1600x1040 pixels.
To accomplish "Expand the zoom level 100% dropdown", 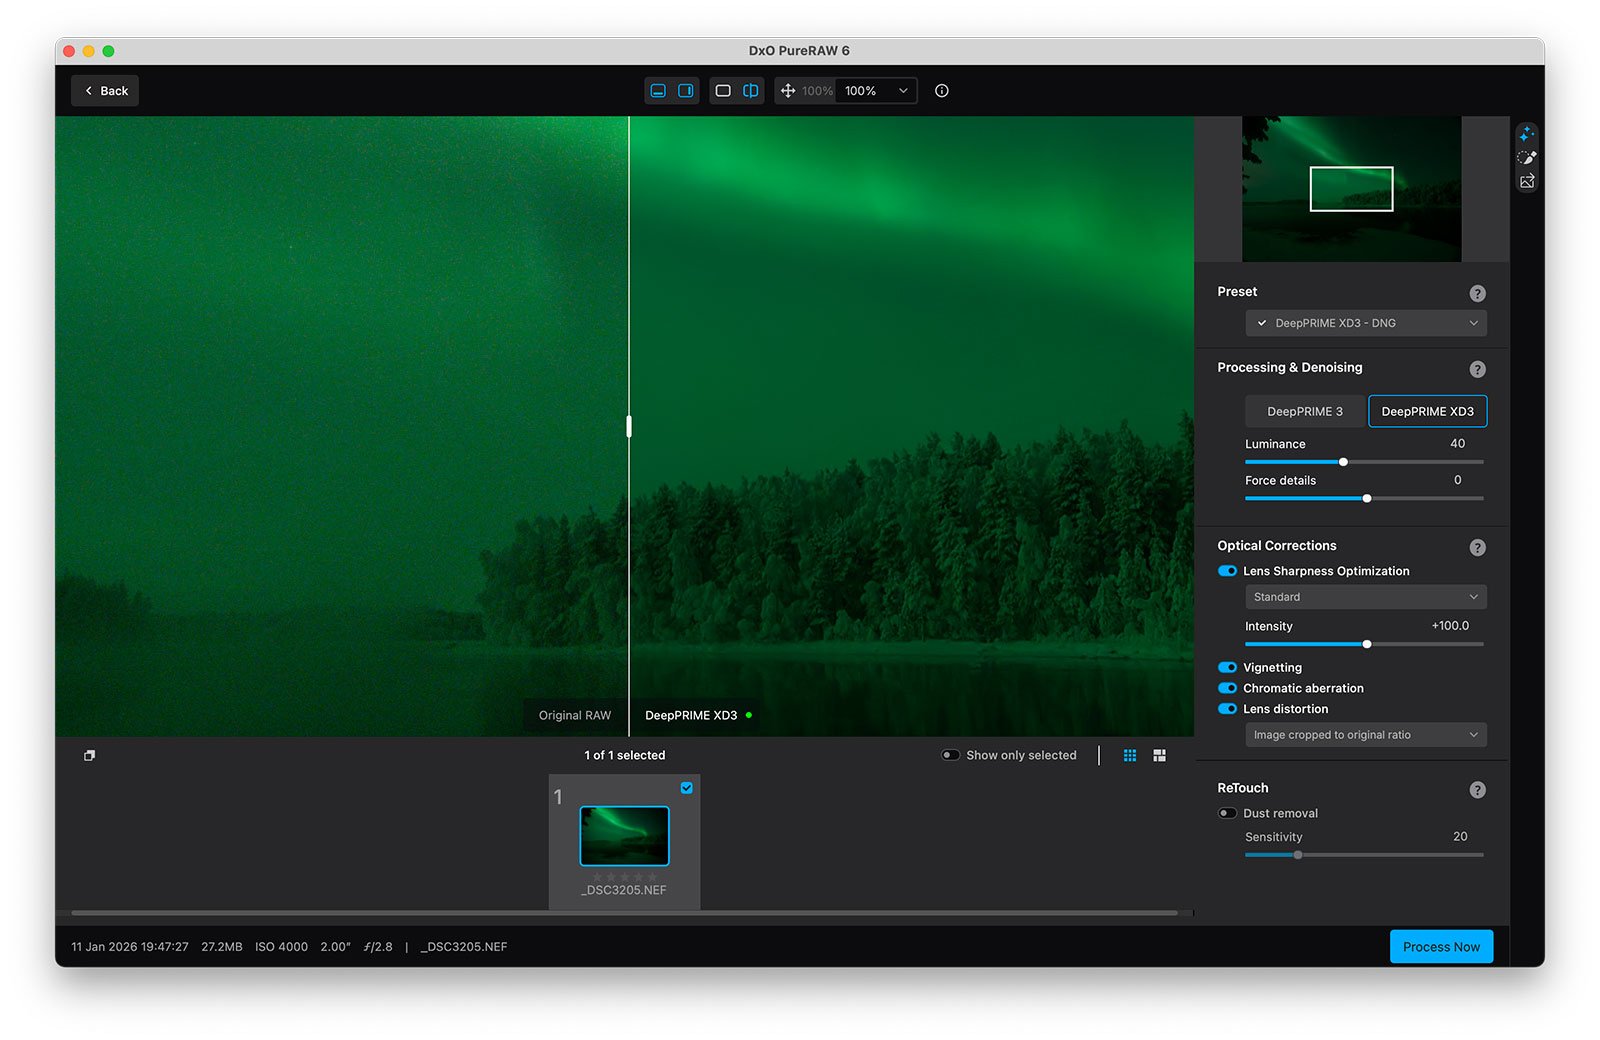I will point(876,91).
